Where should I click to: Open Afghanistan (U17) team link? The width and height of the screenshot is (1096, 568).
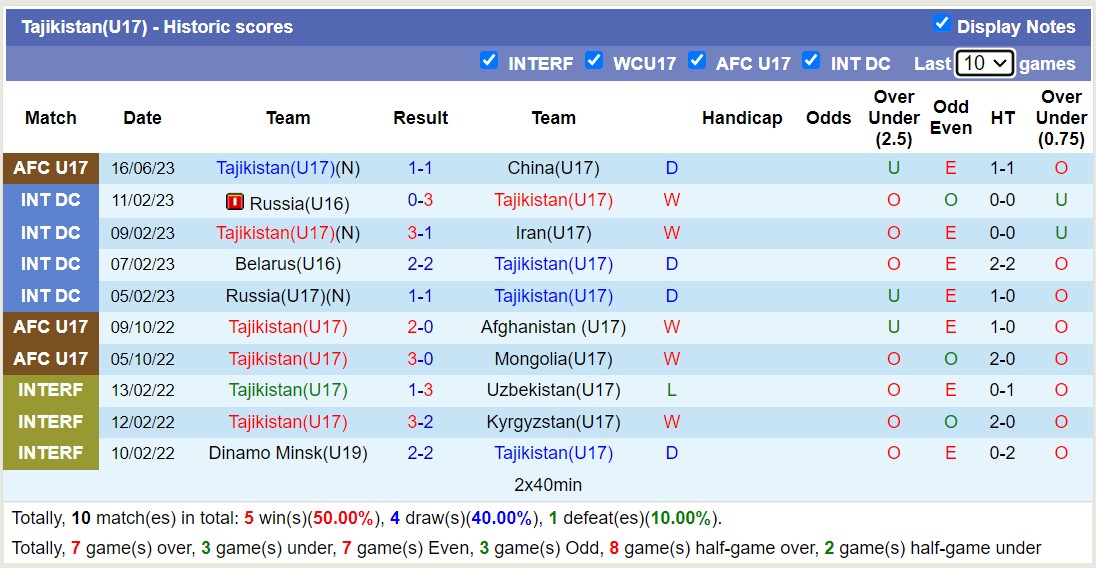point(553,327)
